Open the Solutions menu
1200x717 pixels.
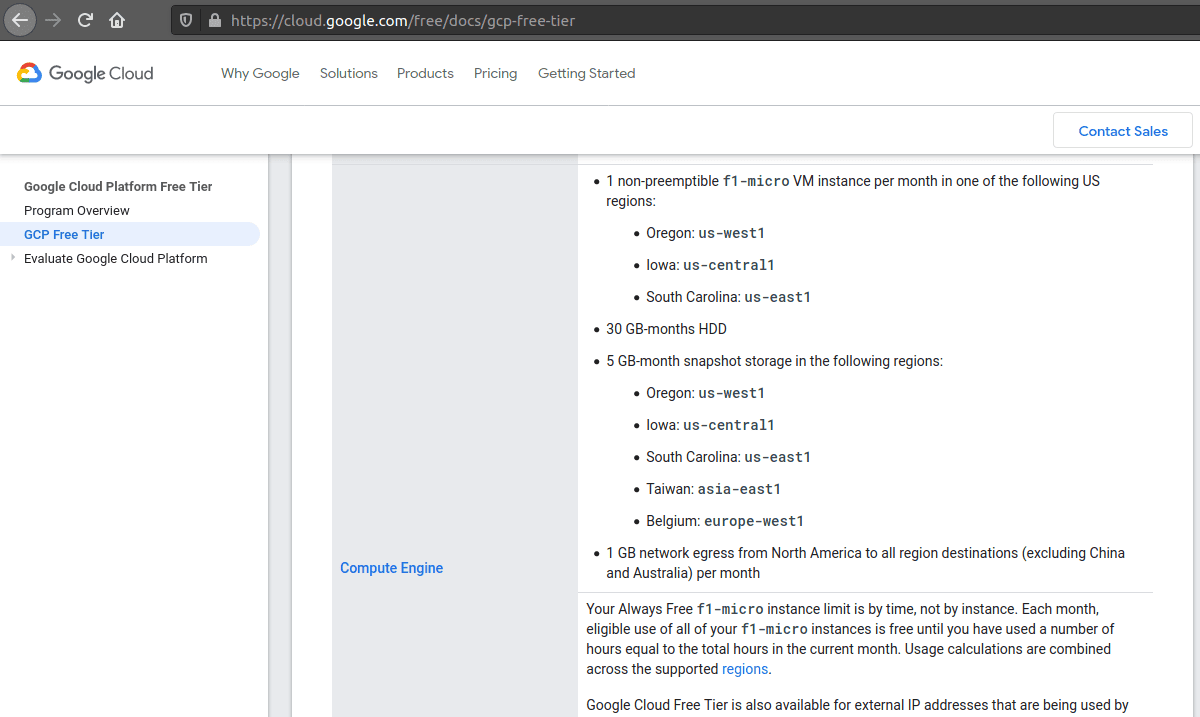click(x=349, y=73)
